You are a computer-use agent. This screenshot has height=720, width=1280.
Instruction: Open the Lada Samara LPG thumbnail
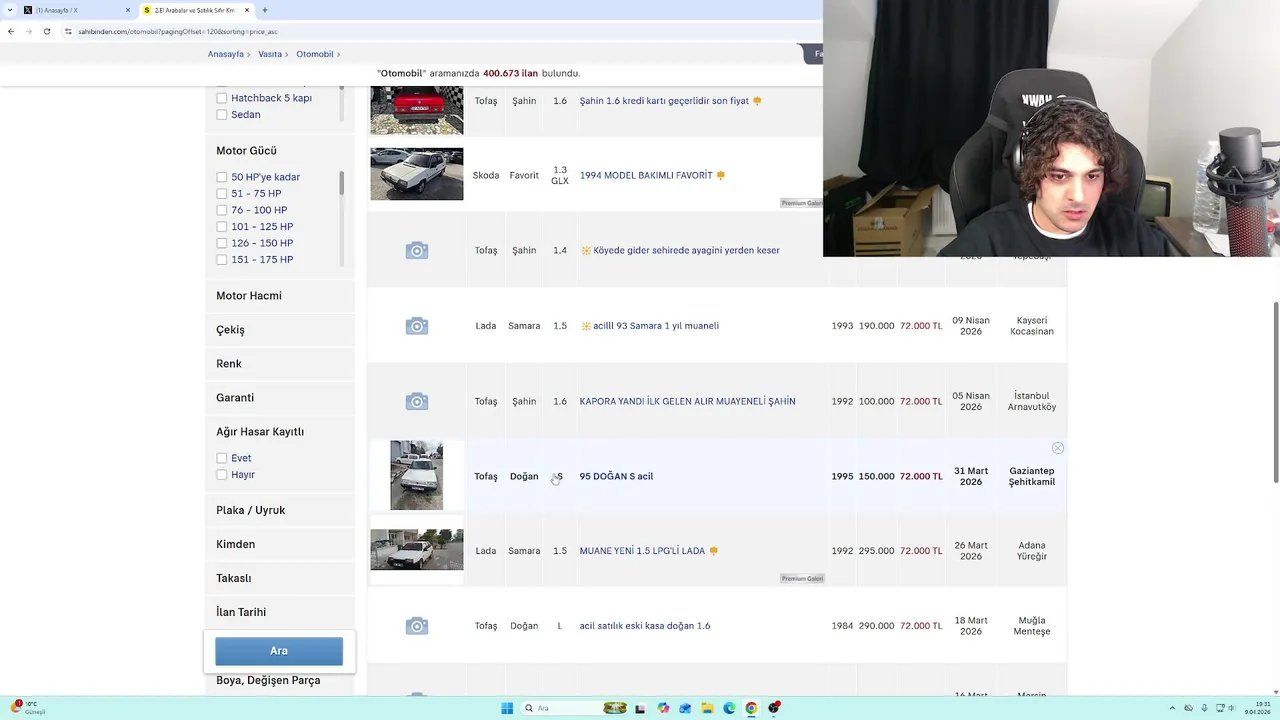417,550
